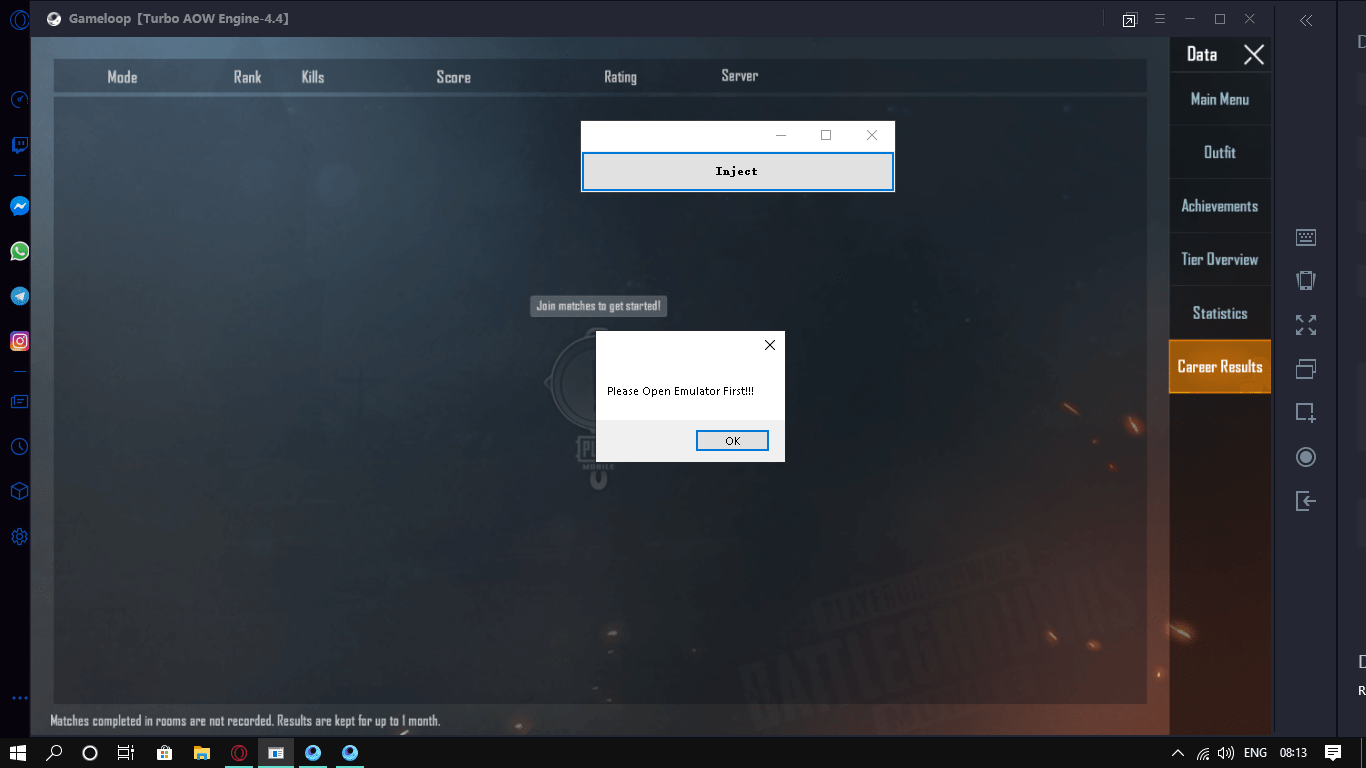The height and width of the screenshot is (768, 1366).
Task: Click the Rank column header
Action: pyautogui.click(x=247, y=77)
